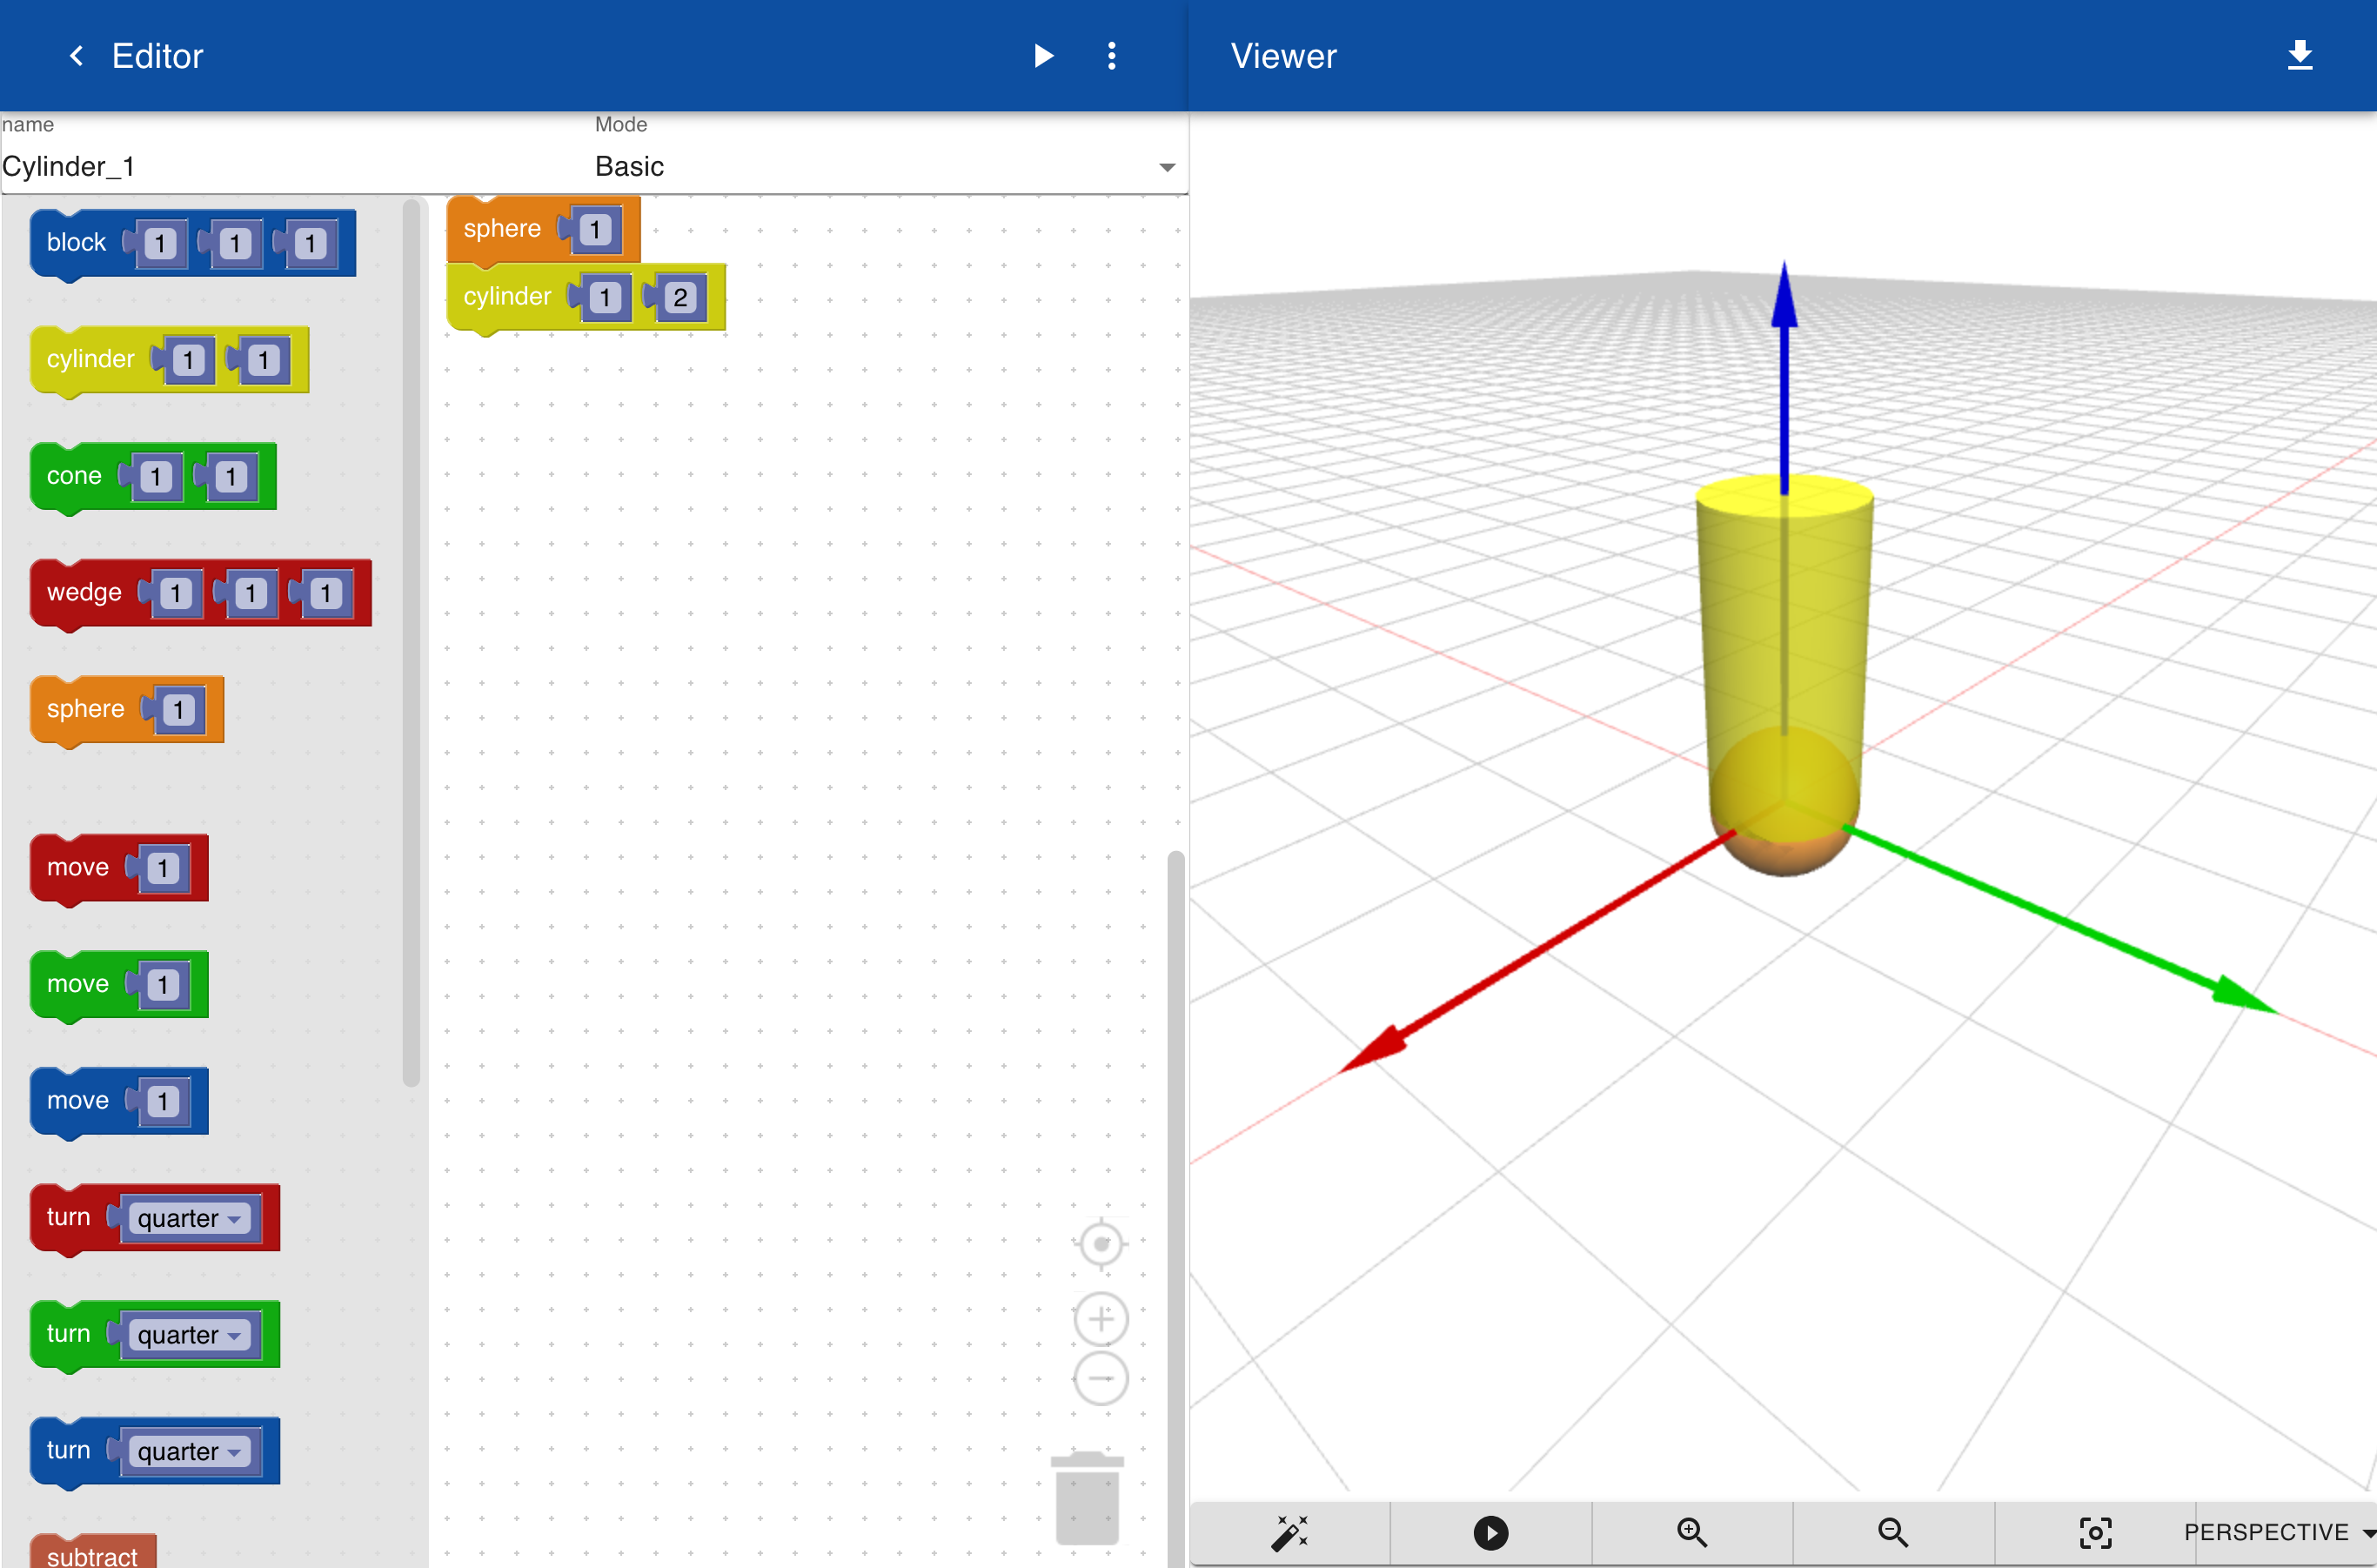
Task: Edit the first value of toolbox block piece
Action: [160, 244]
